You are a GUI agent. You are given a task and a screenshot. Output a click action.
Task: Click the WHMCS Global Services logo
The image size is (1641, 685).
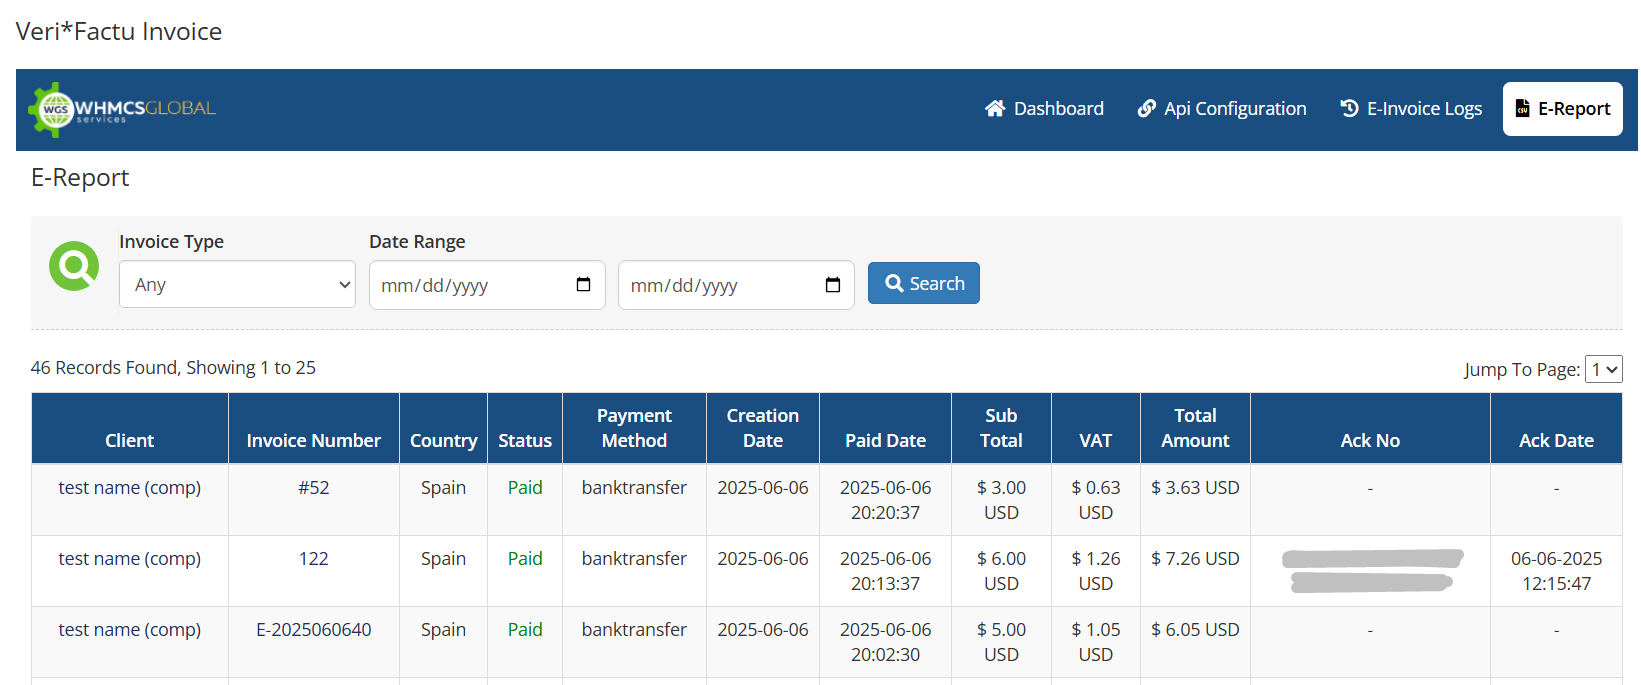click(122, 109)
